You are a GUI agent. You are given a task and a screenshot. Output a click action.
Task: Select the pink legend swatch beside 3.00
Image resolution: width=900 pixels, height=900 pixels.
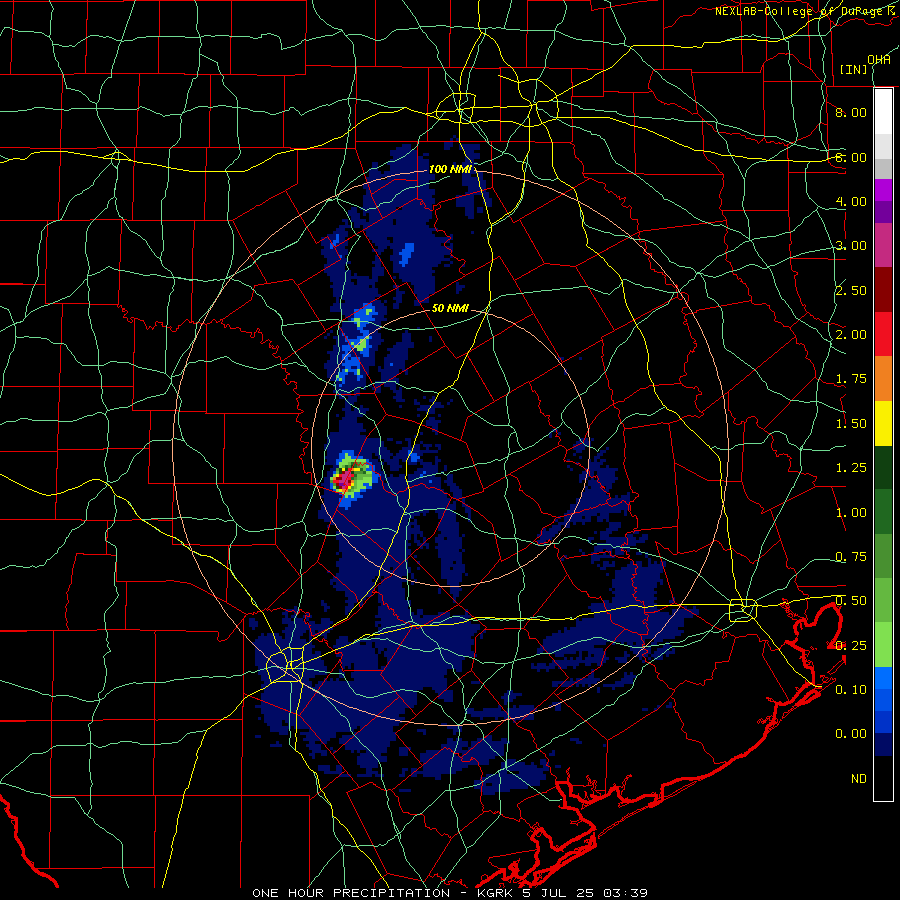[x=883, y=246]
